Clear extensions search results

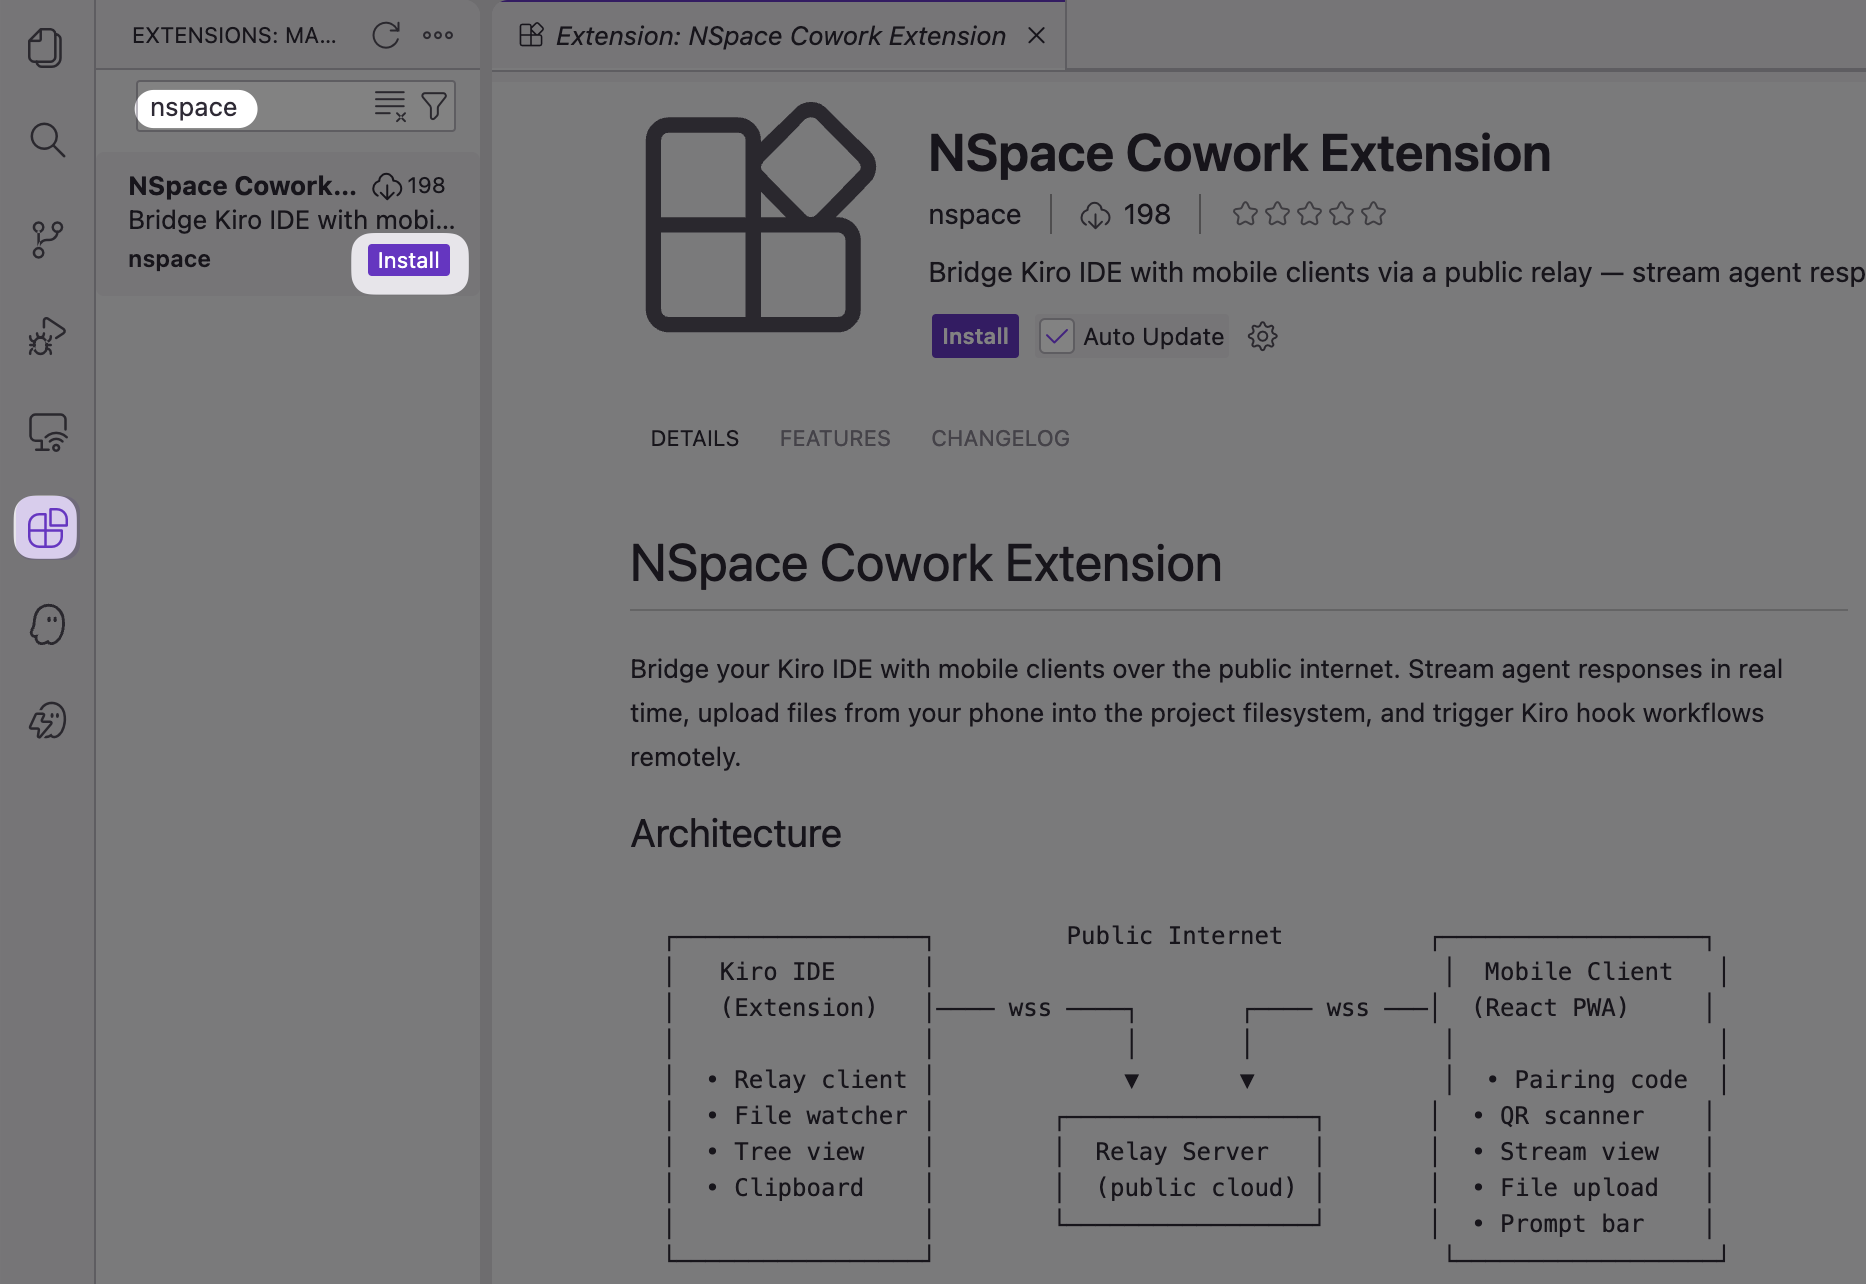390,106
